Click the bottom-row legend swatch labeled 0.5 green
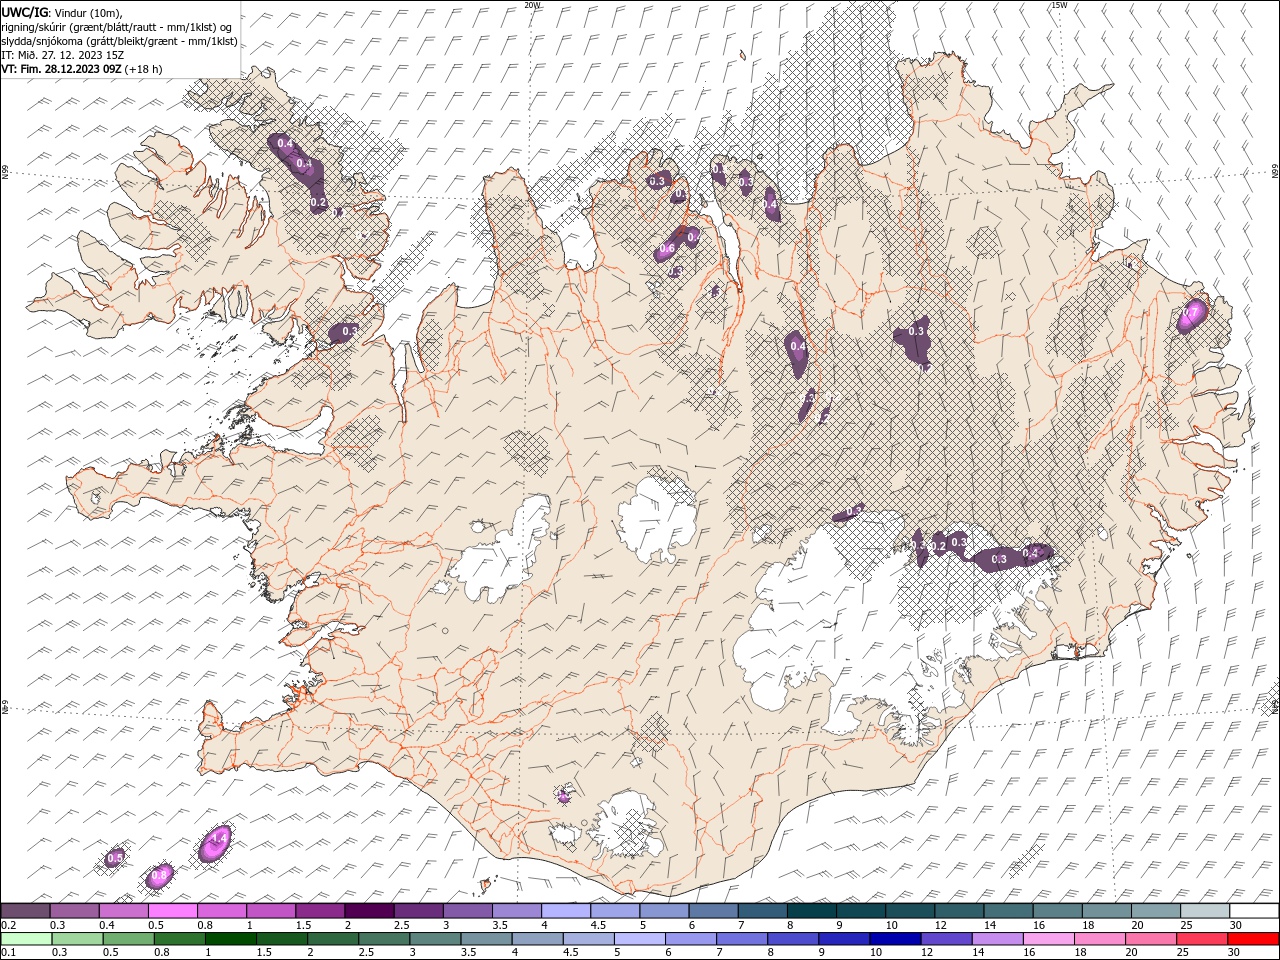The image size is (1280, 960). pyautogui.click(x=128, y=939)
